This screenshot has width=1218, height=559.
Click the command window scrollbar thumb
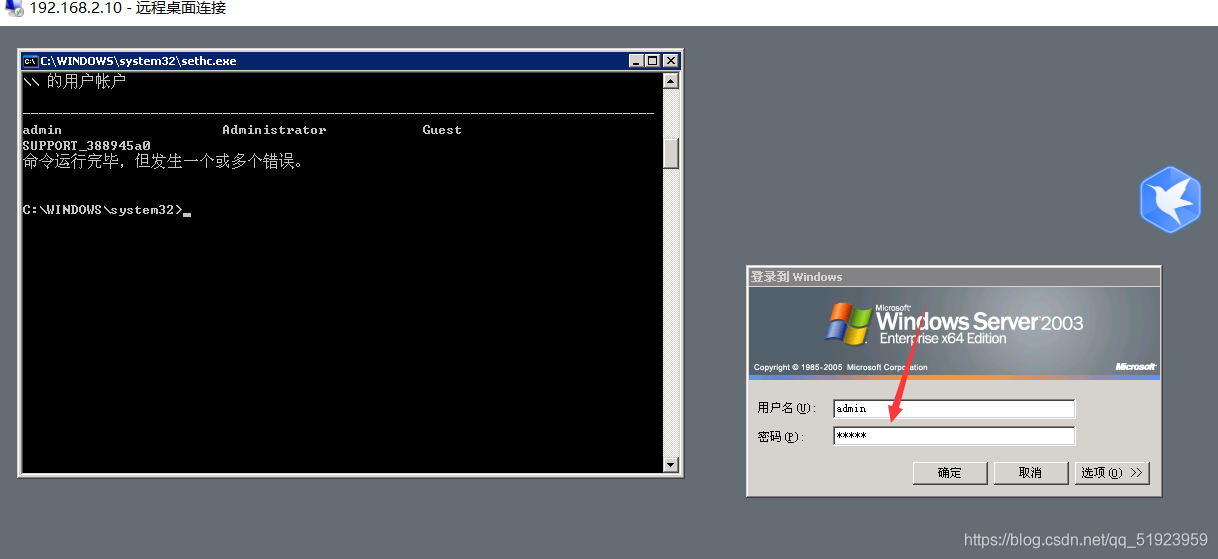pyautogui.click(x=671, y=153)
